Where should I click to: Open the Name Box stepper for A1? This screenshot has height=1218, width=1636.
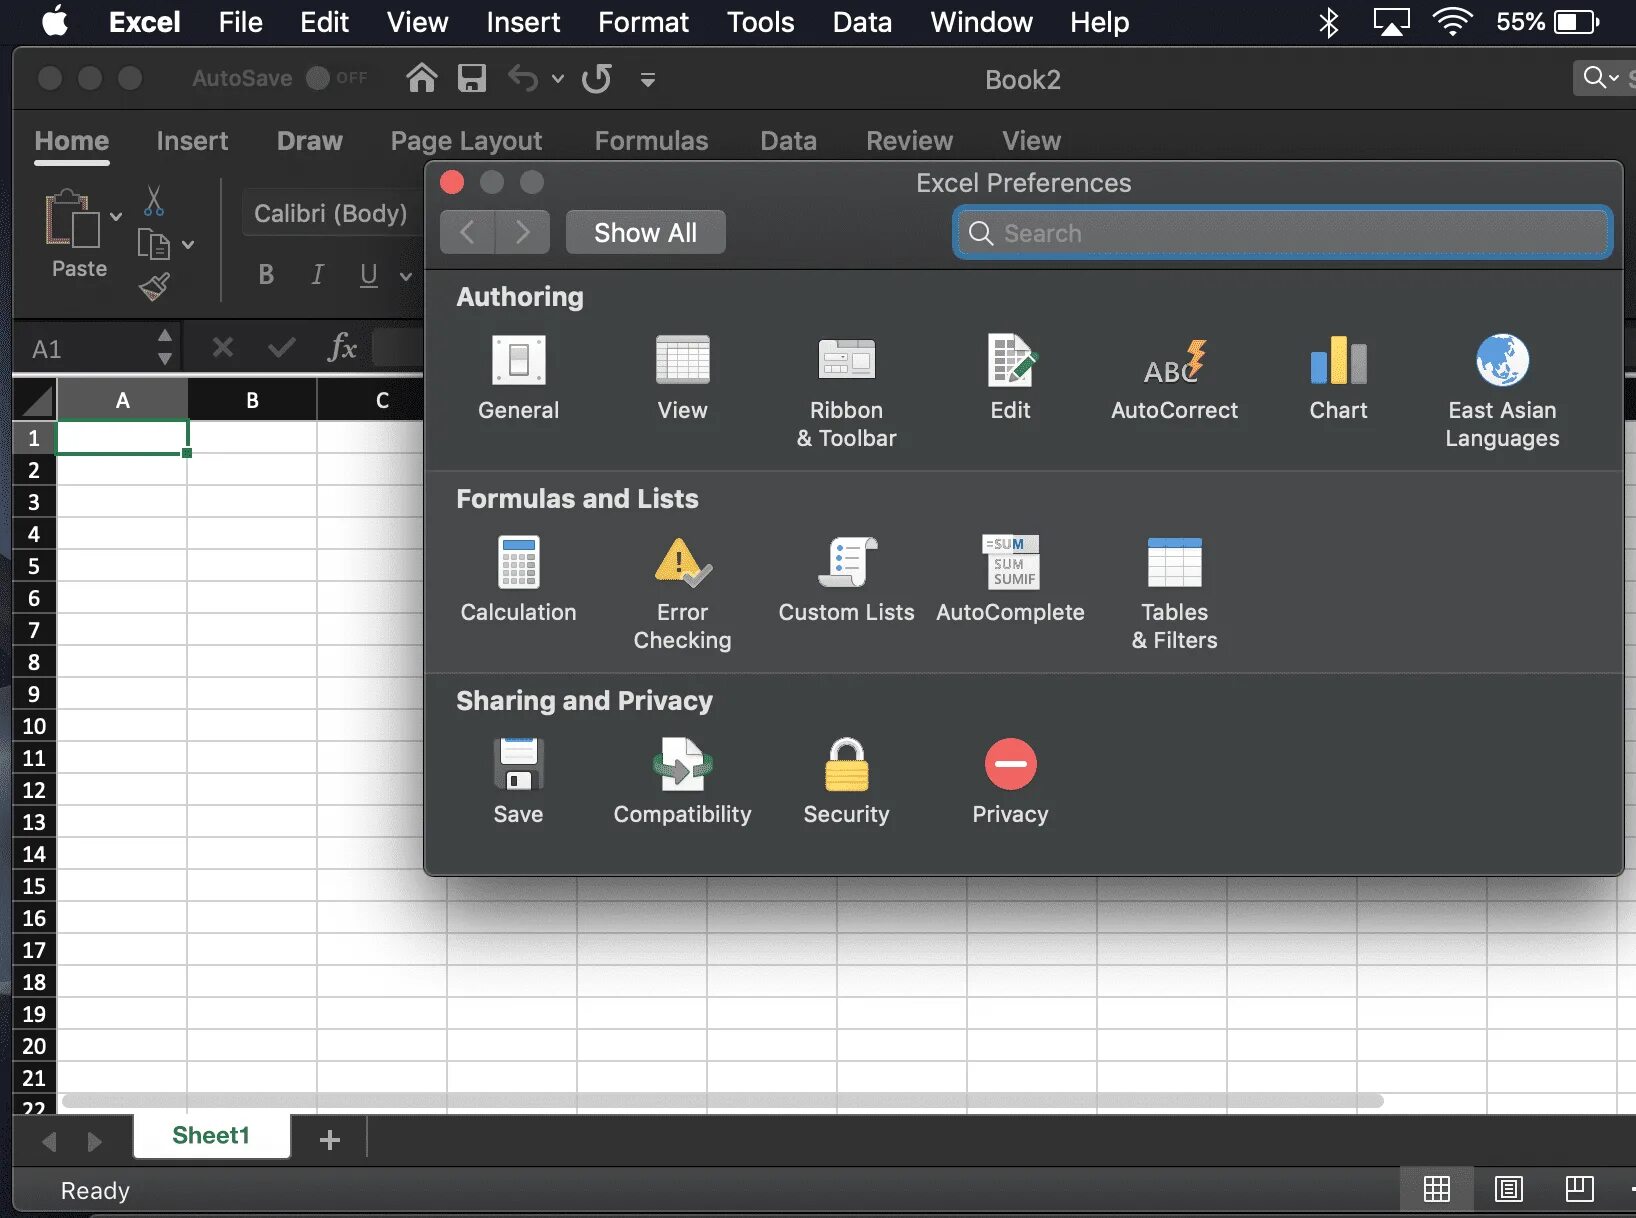point(165,347)
